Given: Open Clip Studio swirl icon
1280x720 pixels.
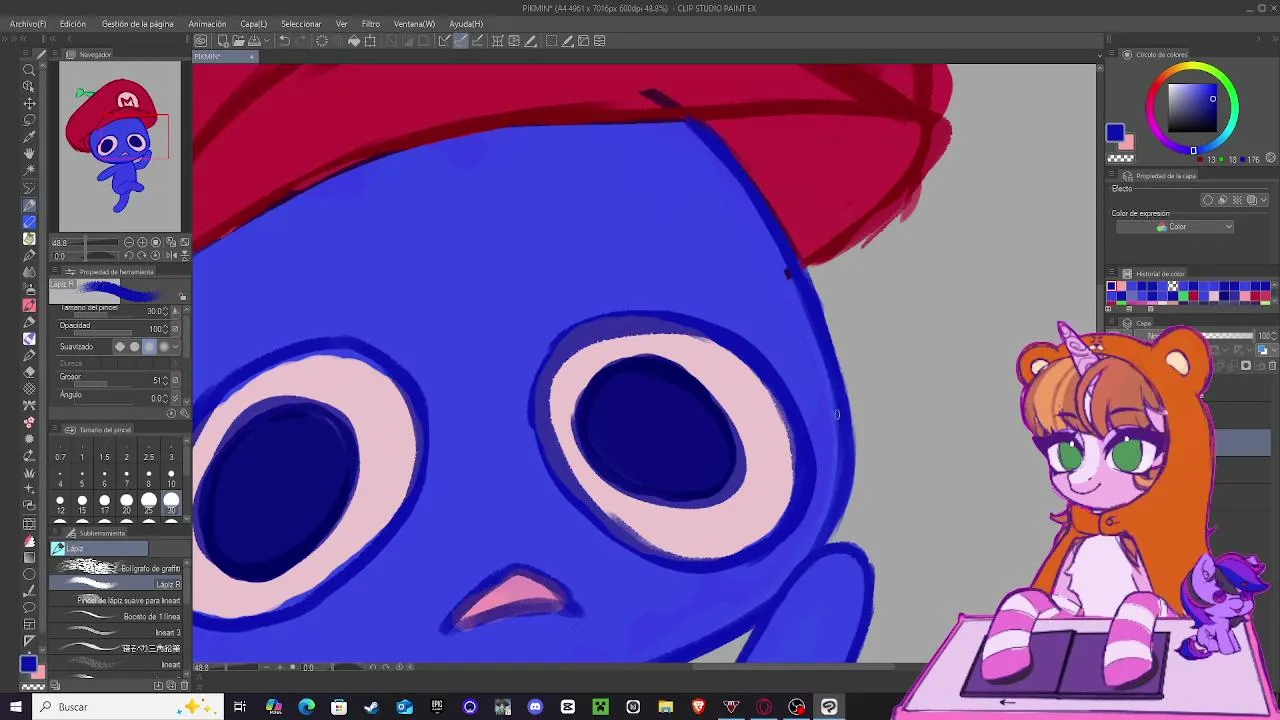Looking at the screenshot, I should point(201,41).
